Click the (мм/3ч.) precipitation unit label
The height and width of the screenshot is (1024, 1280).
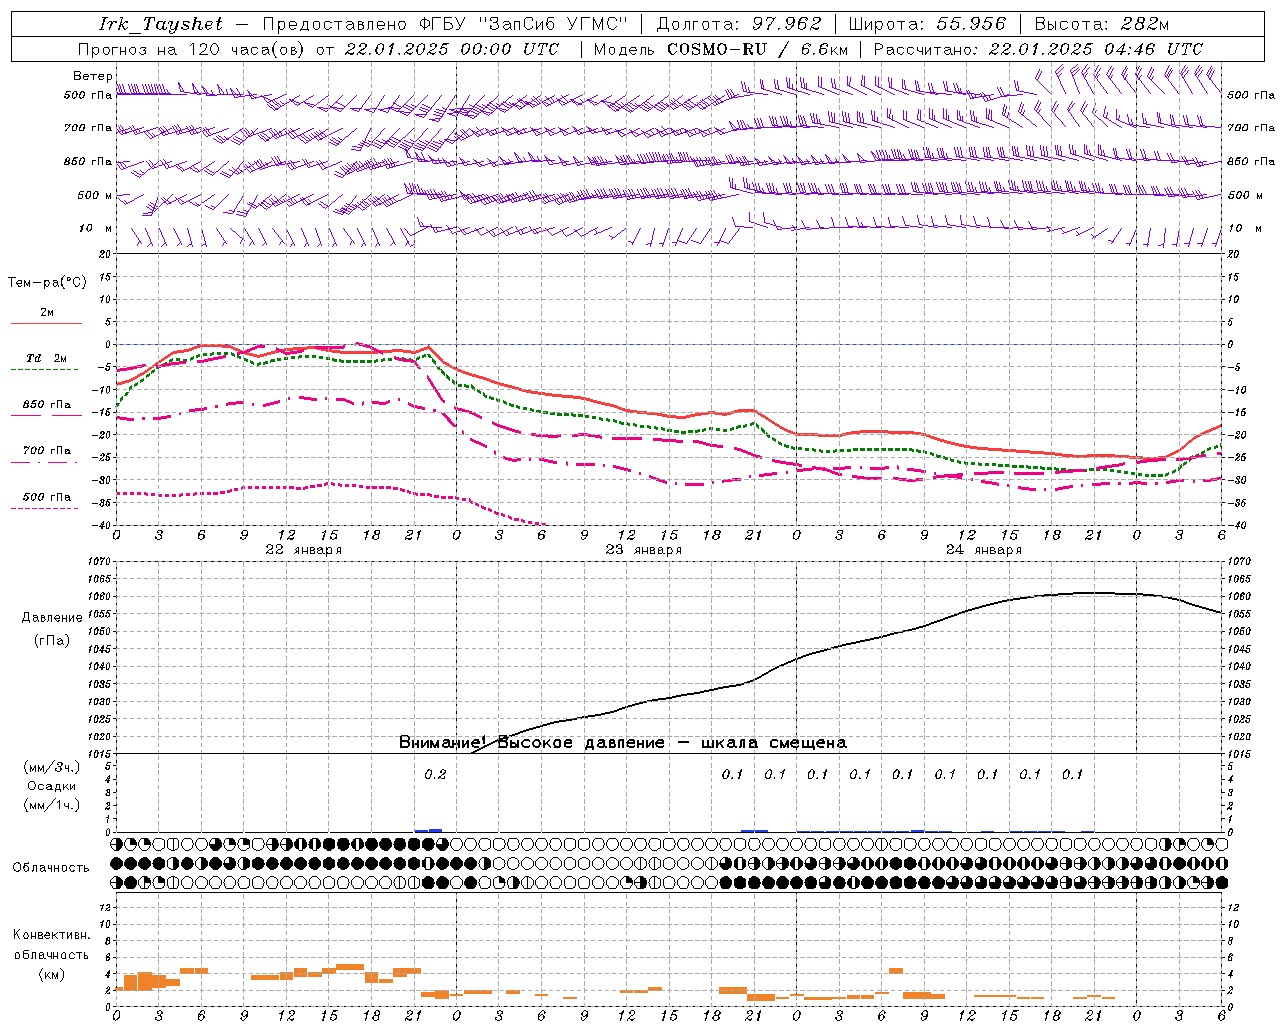click(x=52, y=767)
